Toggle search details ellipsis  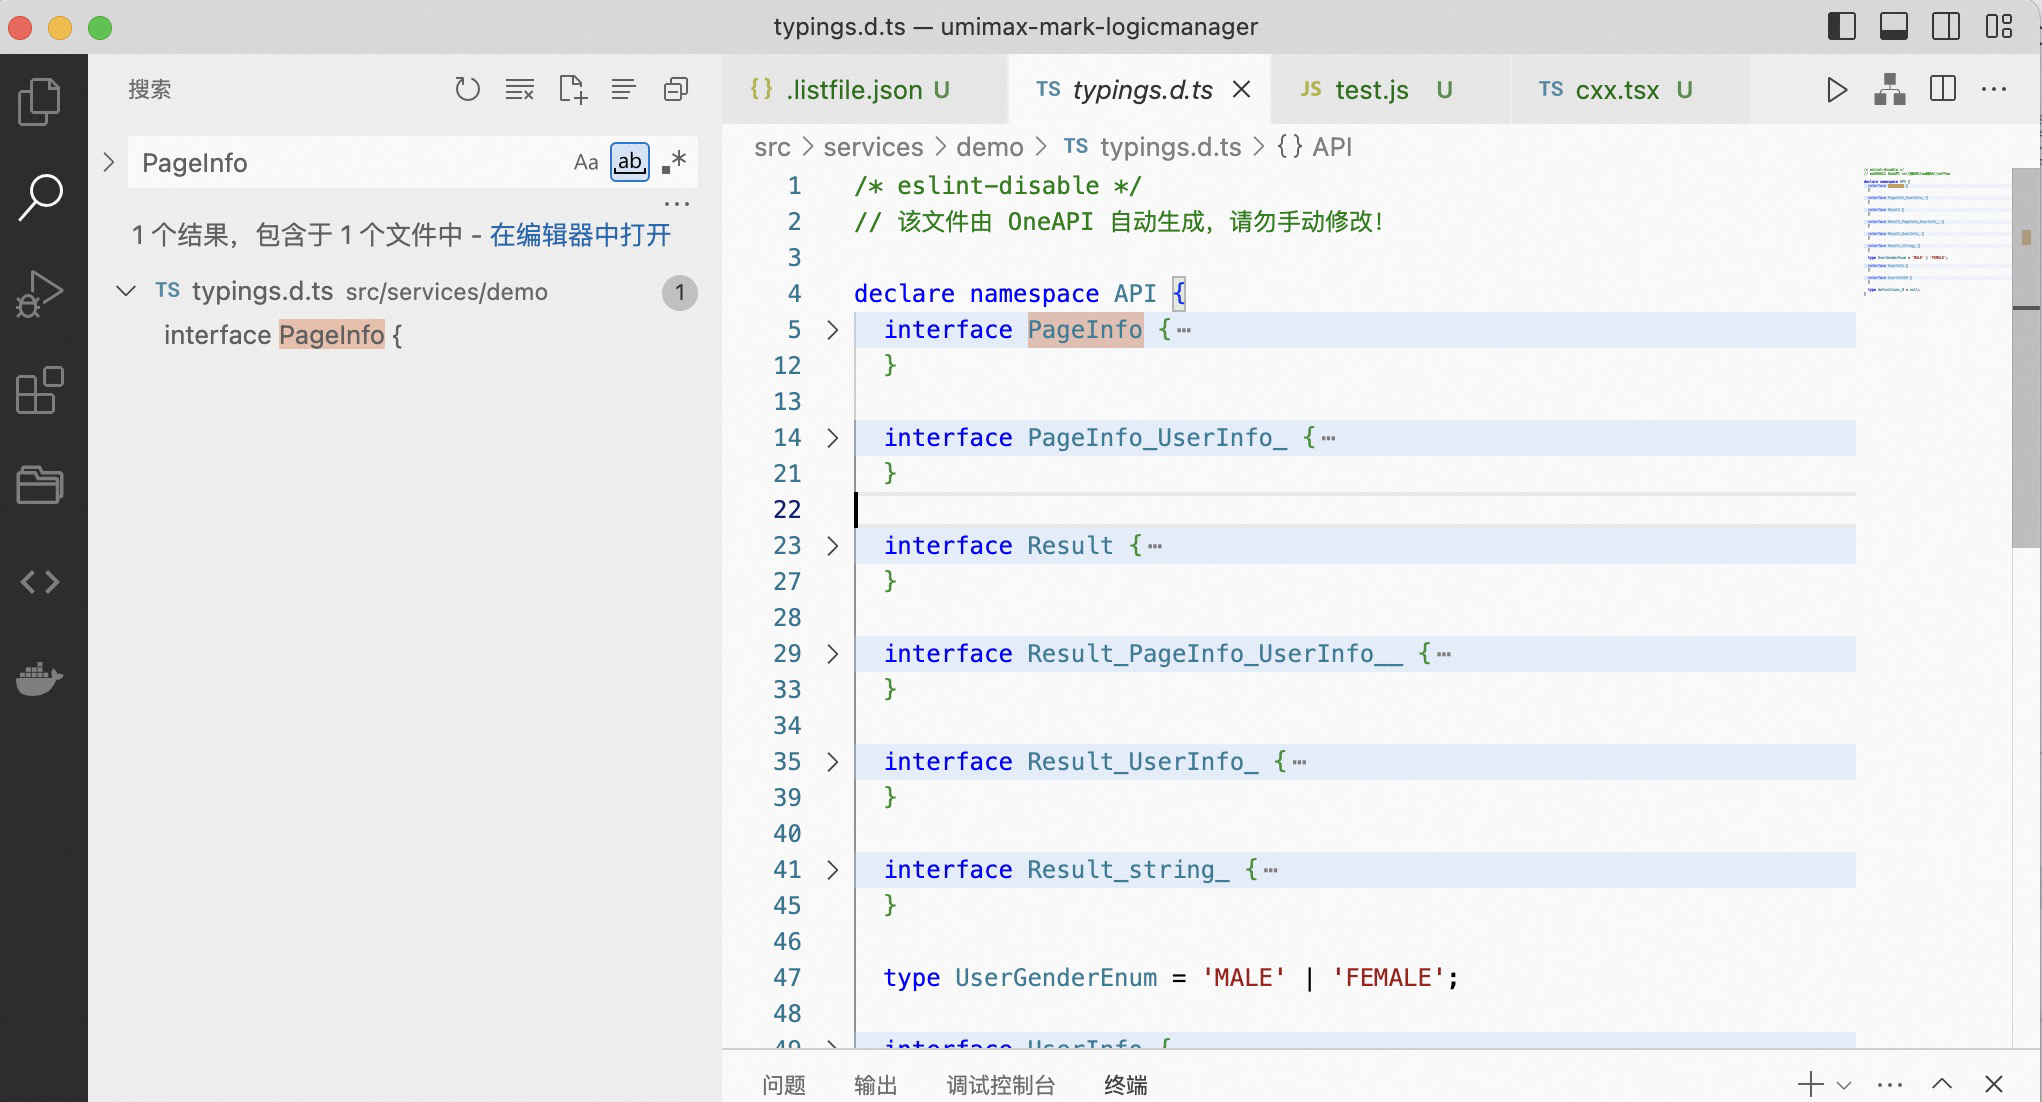coord(677,204)
